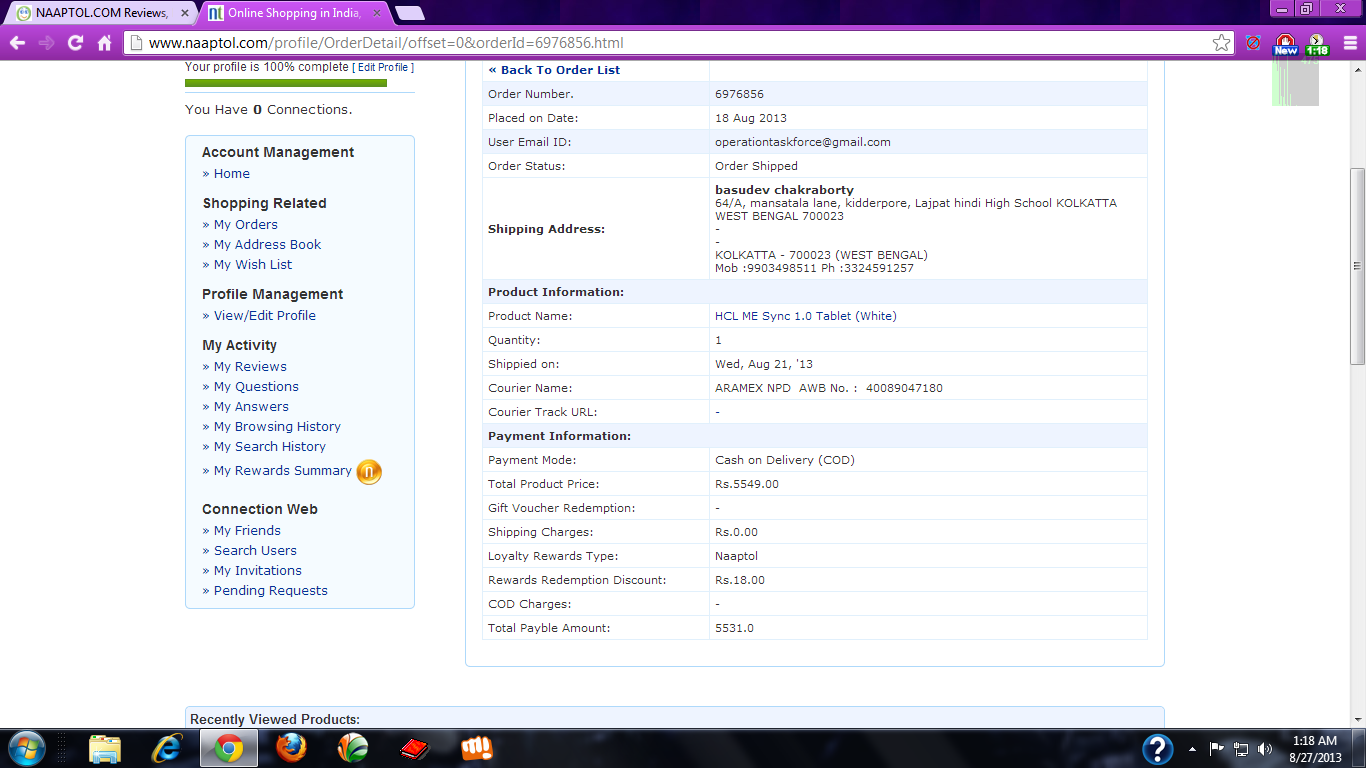Open the extension showing the 1:18 badge
This screenshot has width=1366, height=768.
[x=1317, y=44]
